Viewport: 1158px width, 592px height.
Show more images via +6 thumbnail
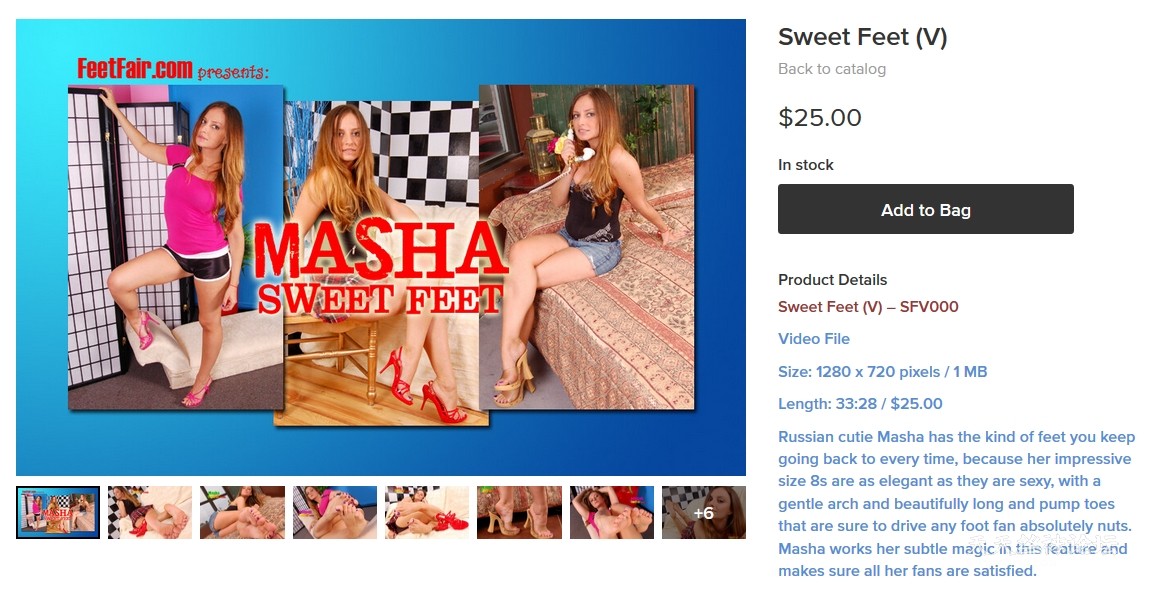click(704, 512)
